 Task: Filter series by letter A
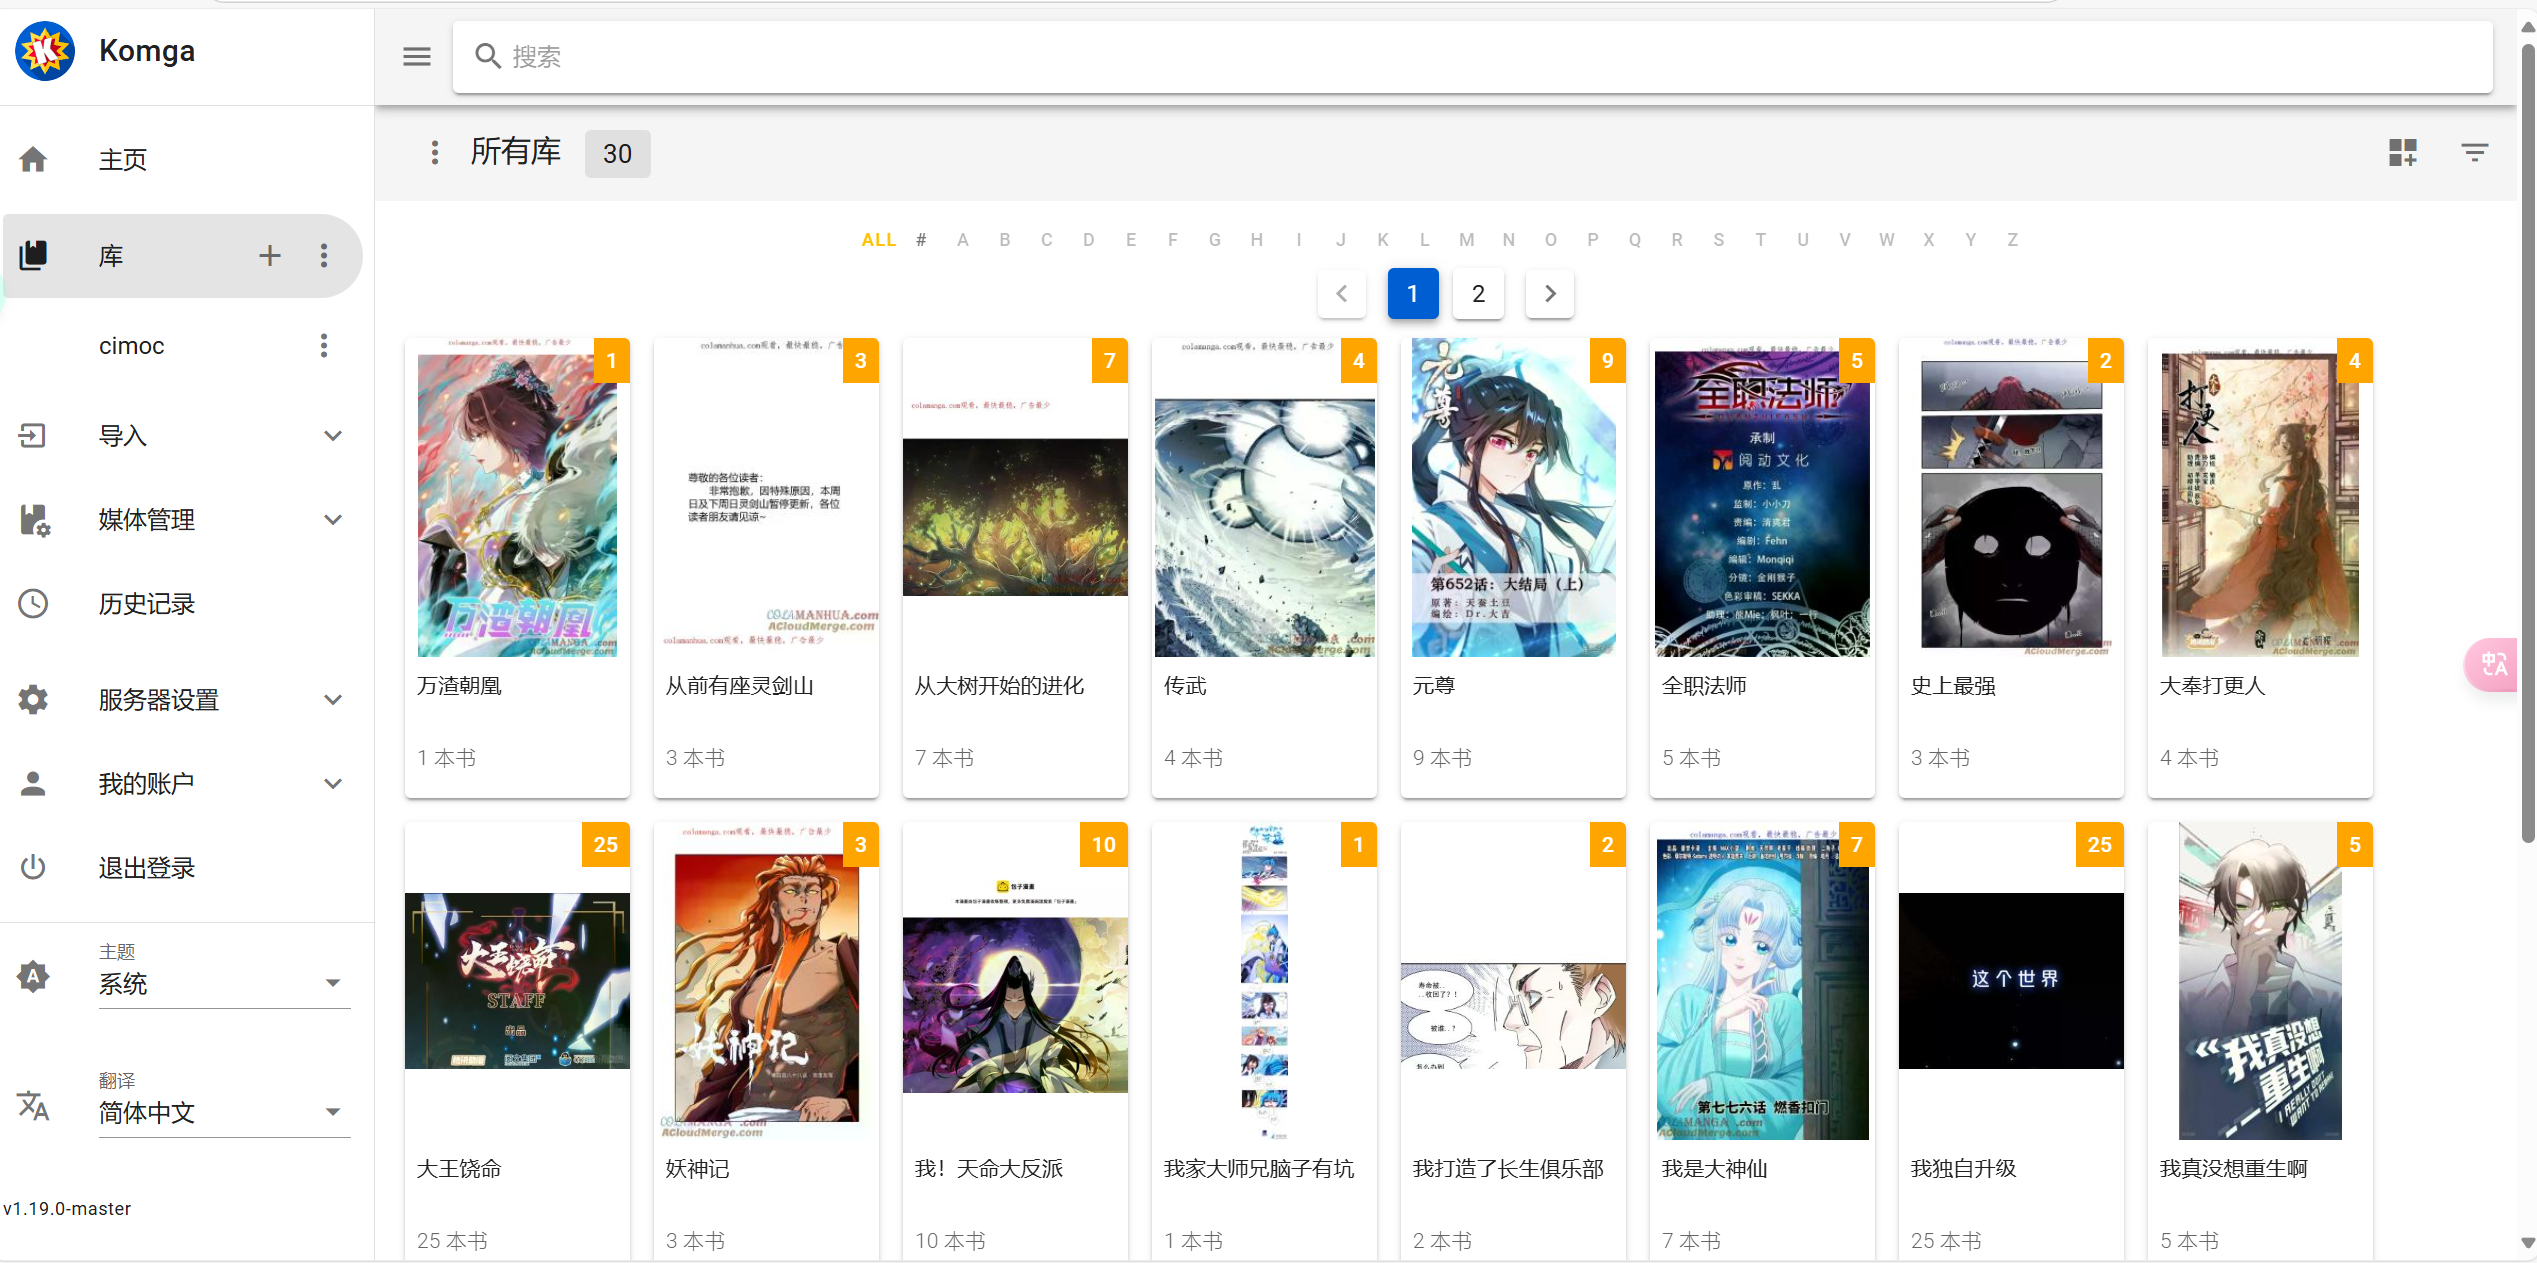coord(963,240)
